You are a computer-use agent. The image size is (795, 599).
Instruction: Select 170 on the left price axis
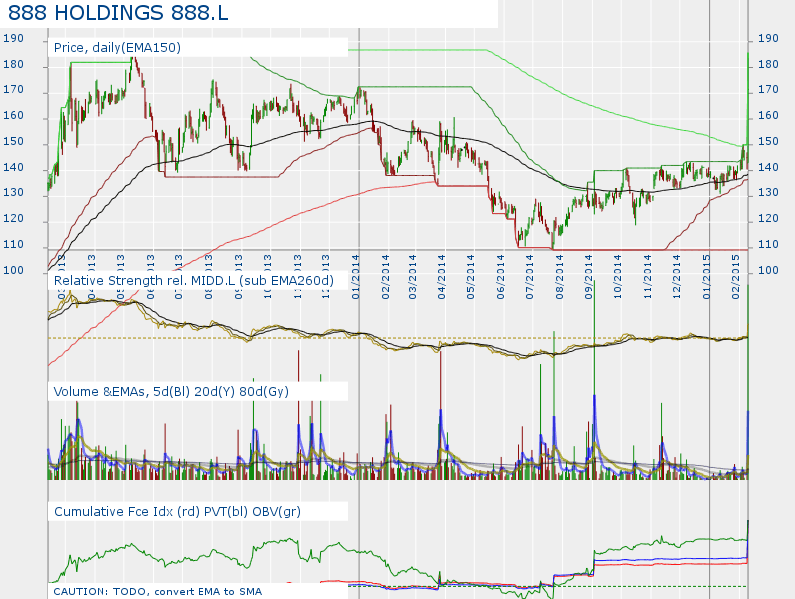click(x=13, y=90)
